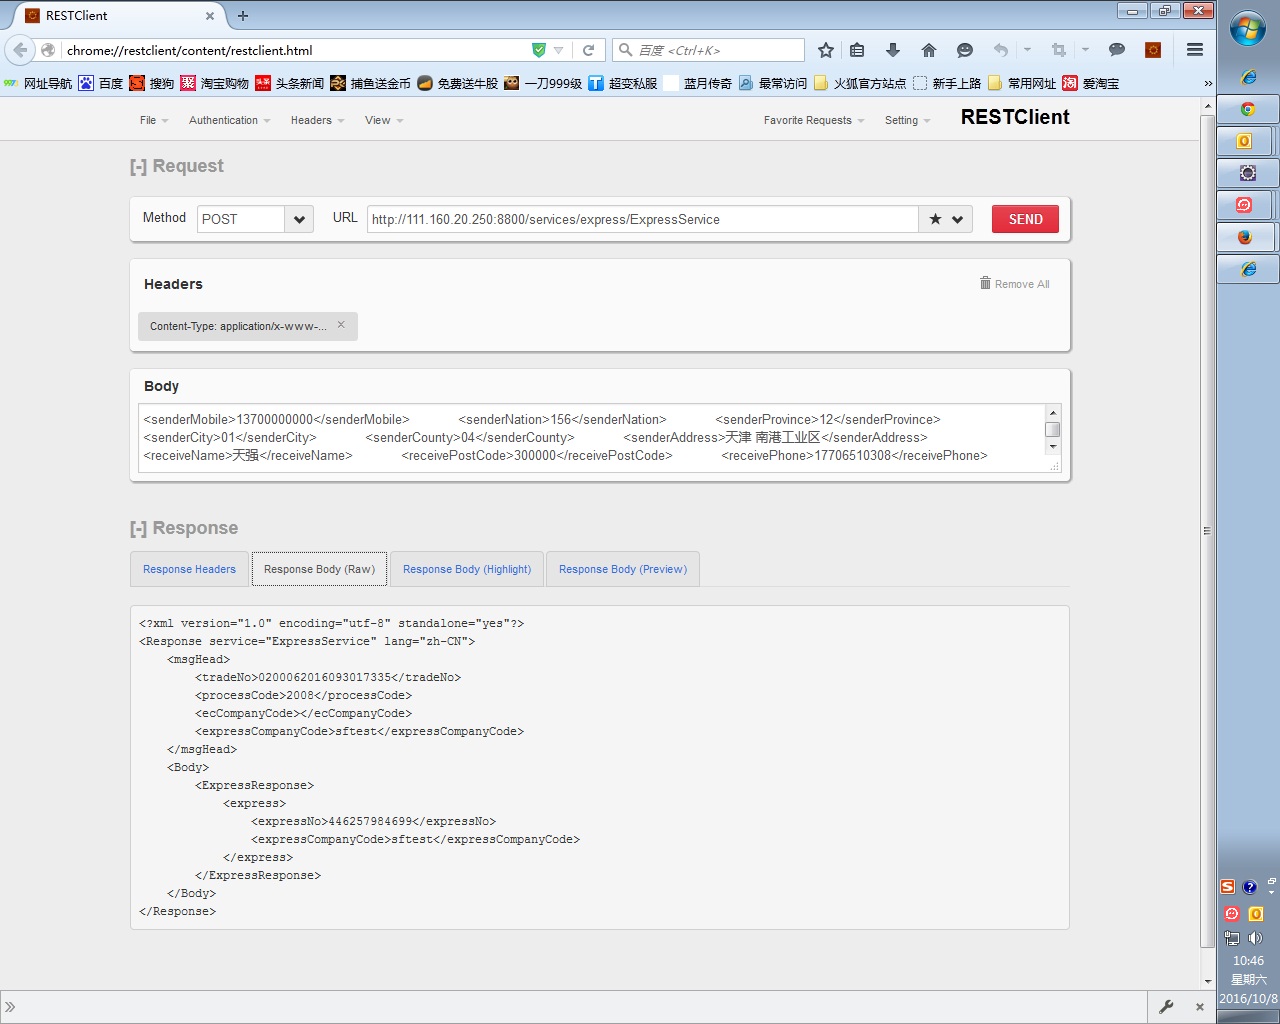Switch to Response Body (Highlight) tab
This screenshot has height=1024, width=1280.
point(467,569)
